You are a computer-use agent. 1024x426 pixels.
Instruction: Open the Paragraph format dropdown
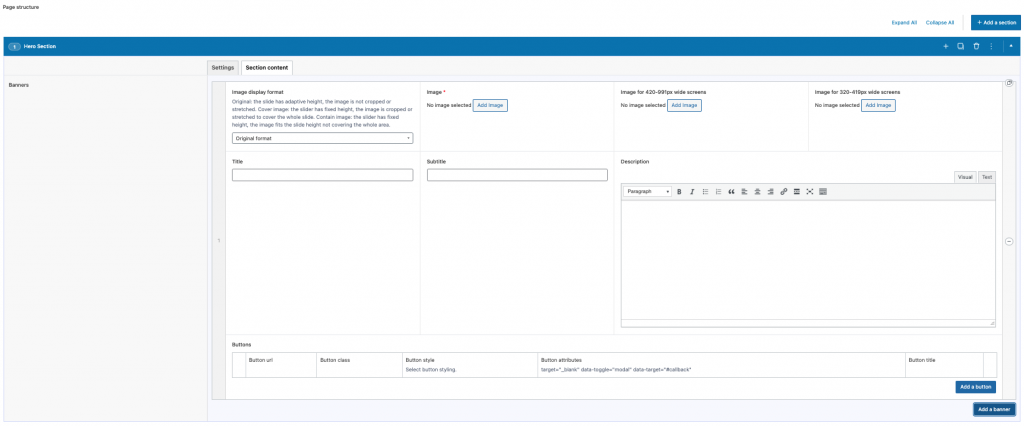648,191
